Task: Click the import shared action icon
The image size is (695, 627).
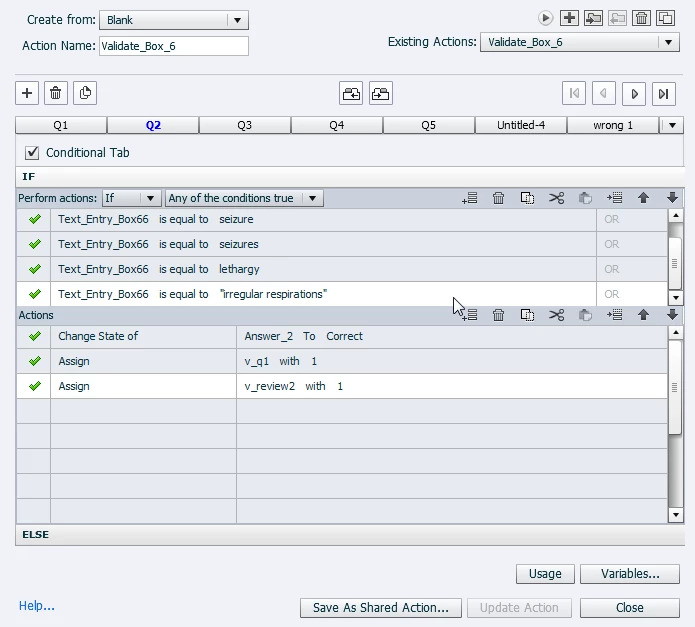Action: (593, 18)
